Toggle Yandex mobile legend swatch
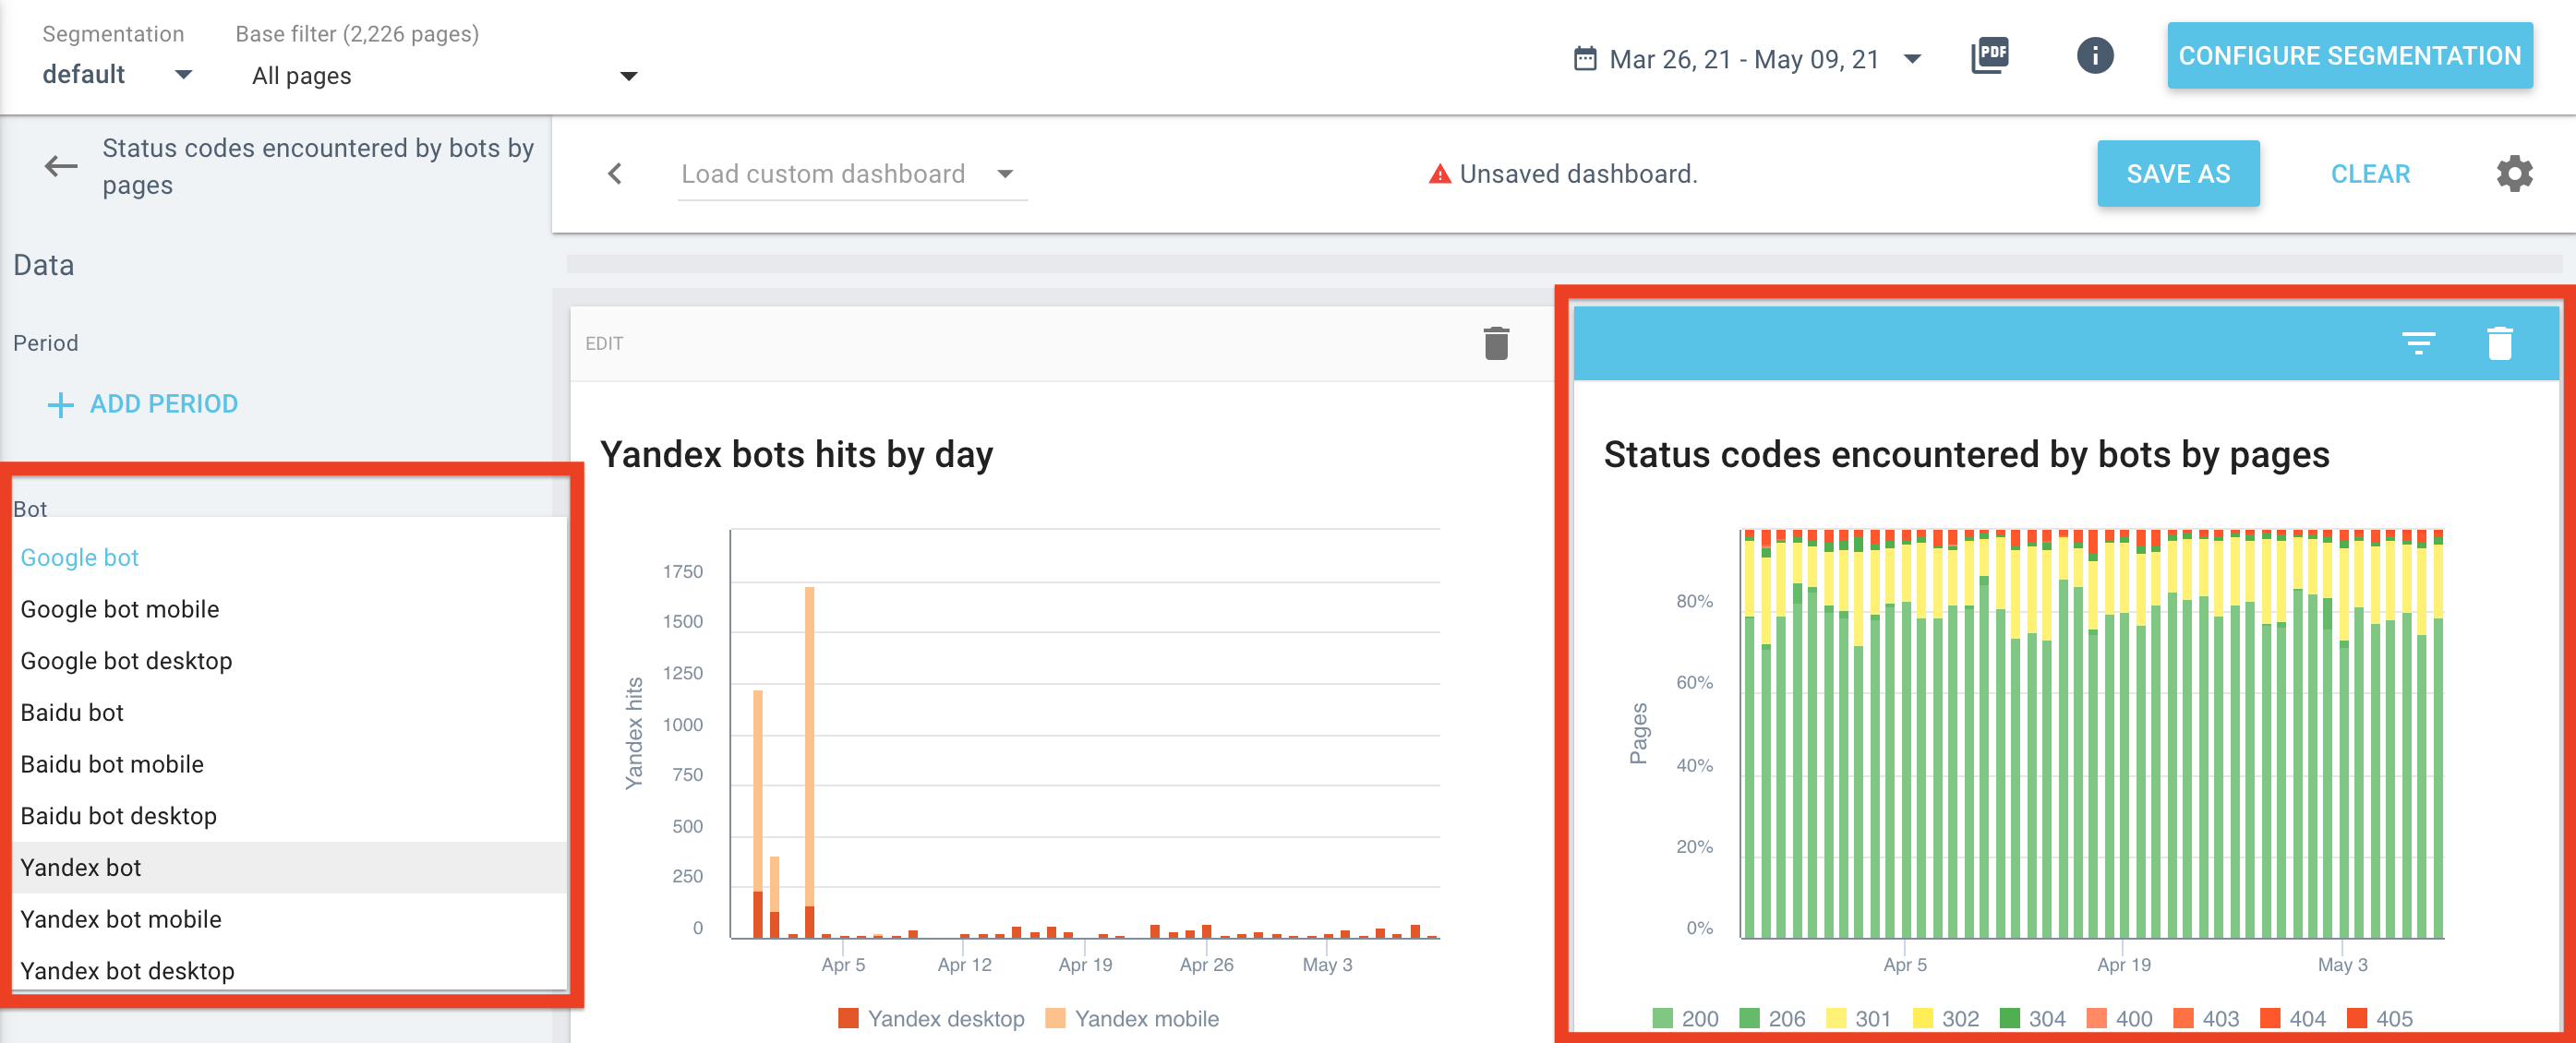 [1055, 1018]
